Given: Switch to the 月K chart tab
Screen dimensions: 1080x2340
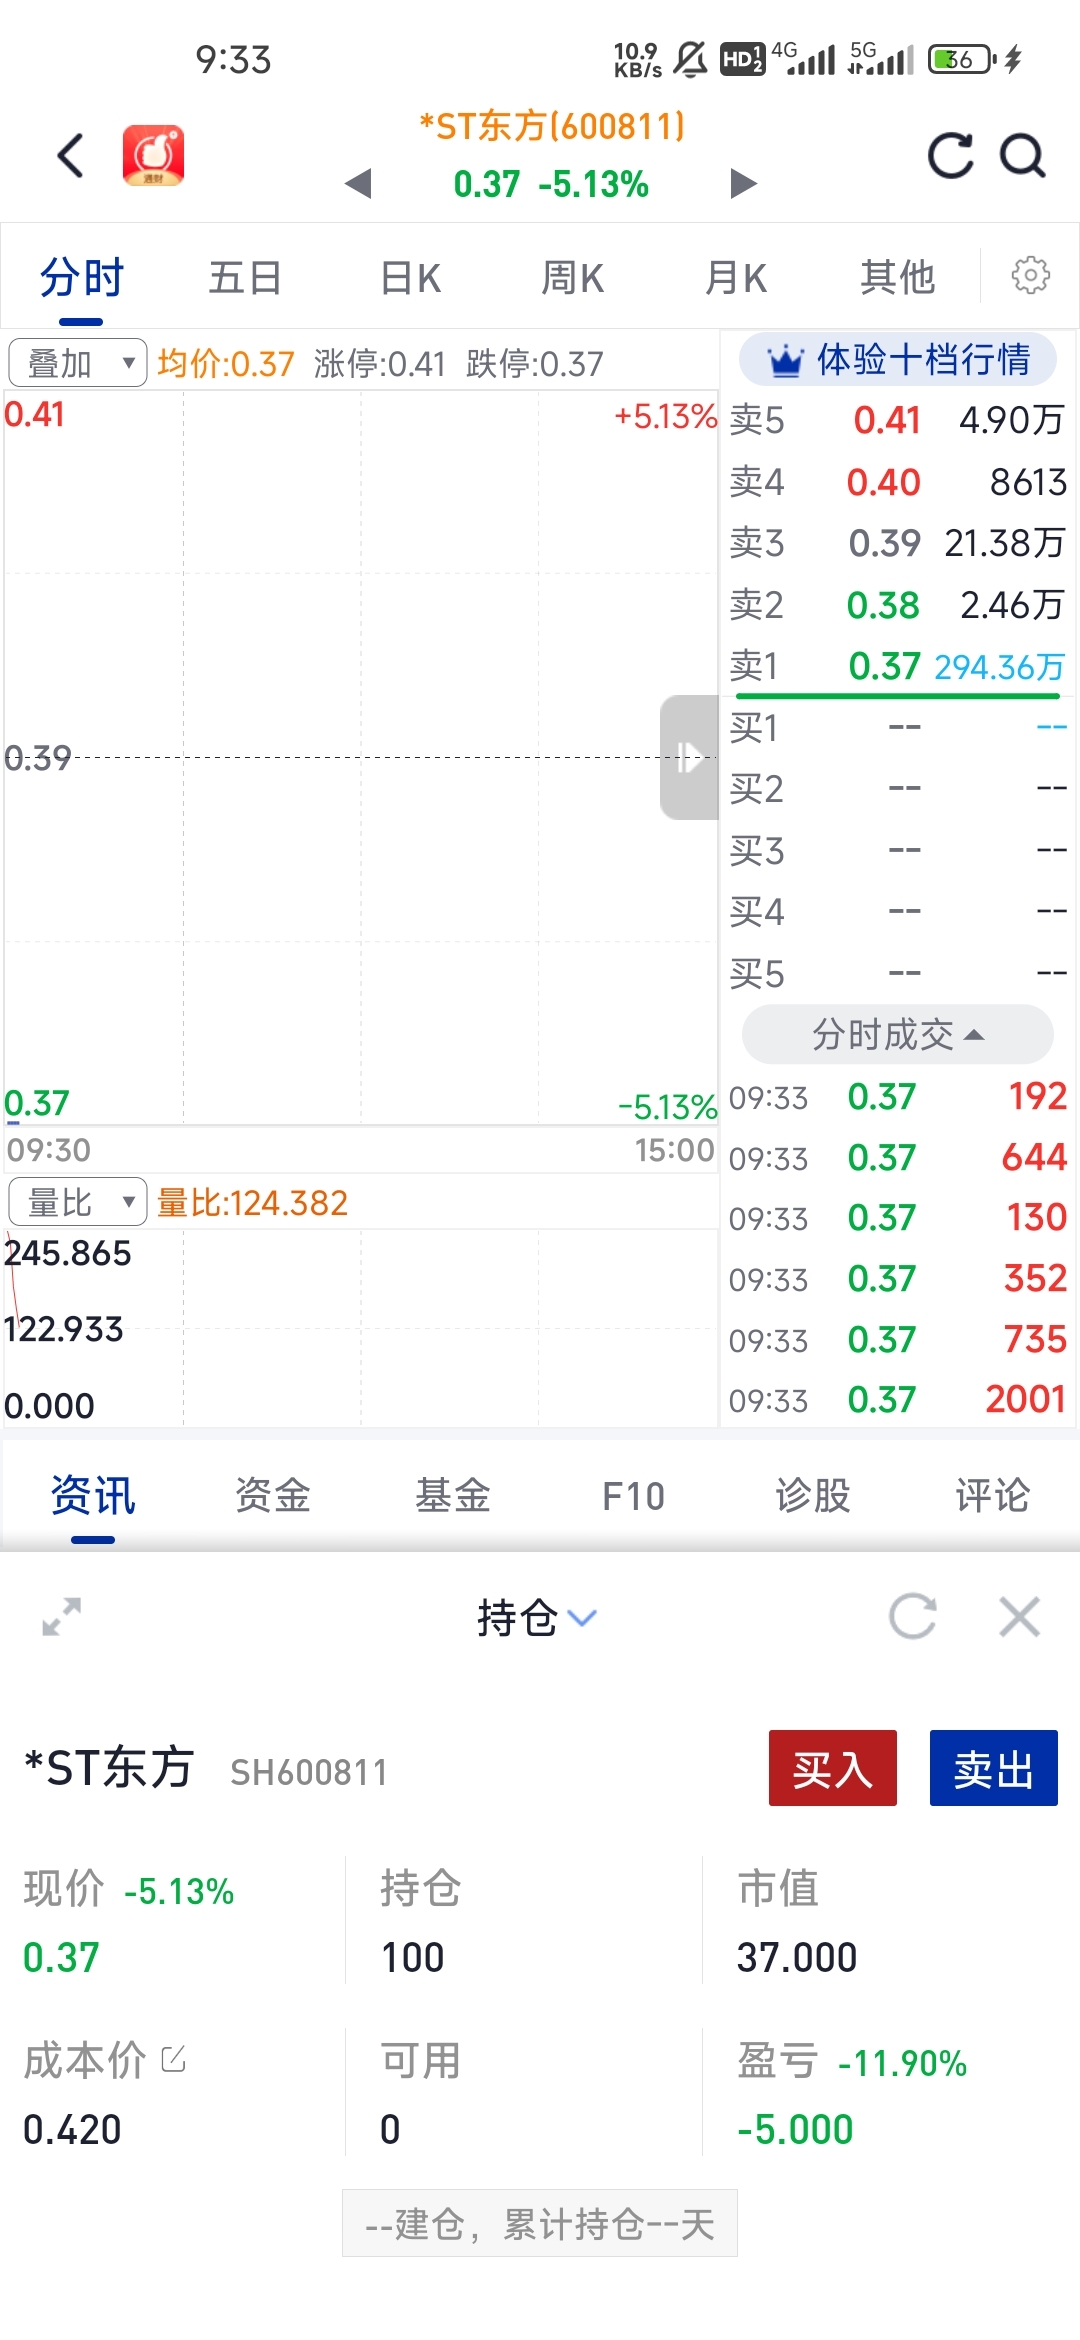Looking at the screenshot, I should (736, 277).
